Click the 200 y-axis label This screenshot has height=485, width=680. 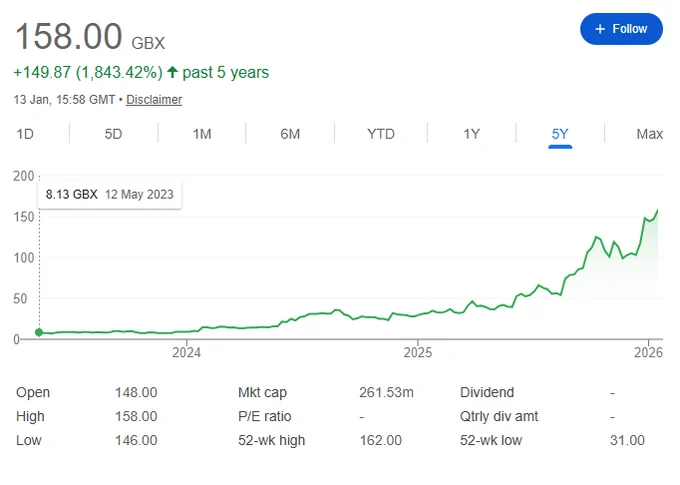[x=23, y=176]
